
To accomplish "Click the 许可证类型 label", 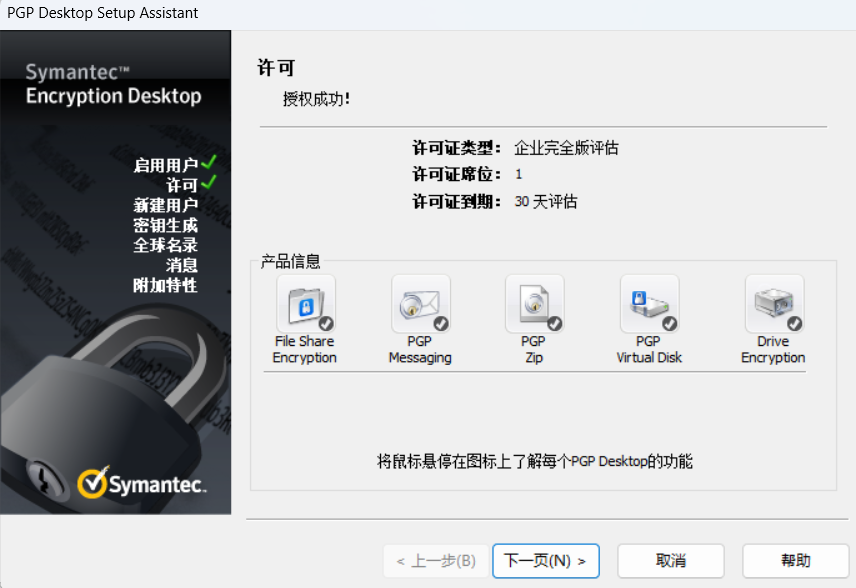I will pos(456,148).
